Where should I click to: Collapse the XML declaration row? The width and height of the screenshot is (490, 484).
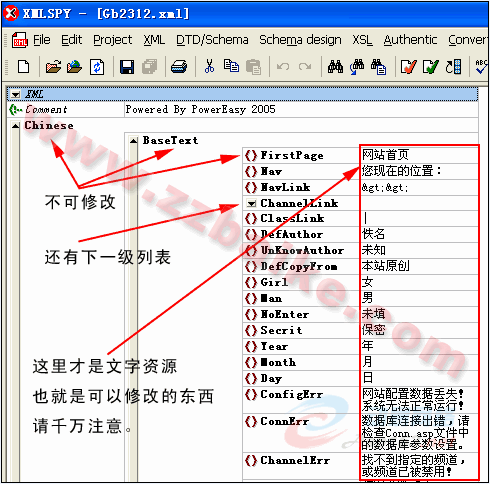click(x=15, y=95)
